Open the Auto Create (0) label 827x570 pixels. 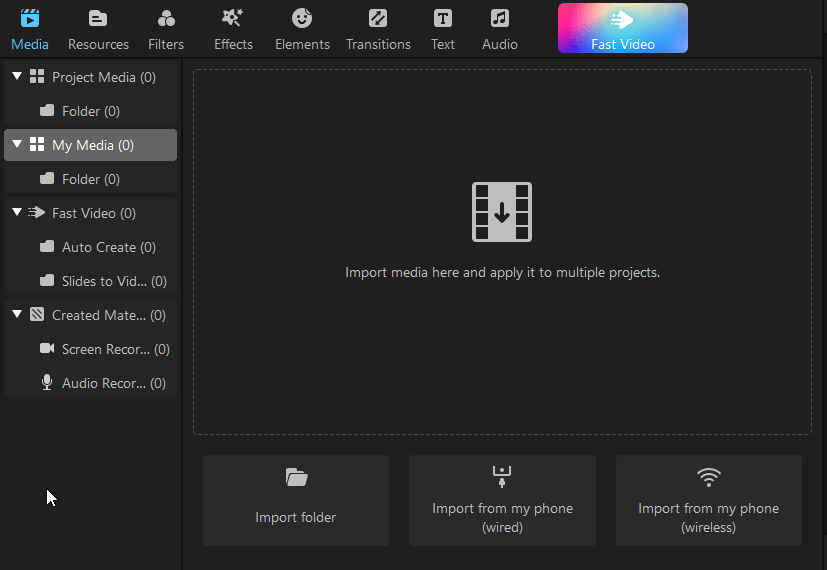(109, 247)
